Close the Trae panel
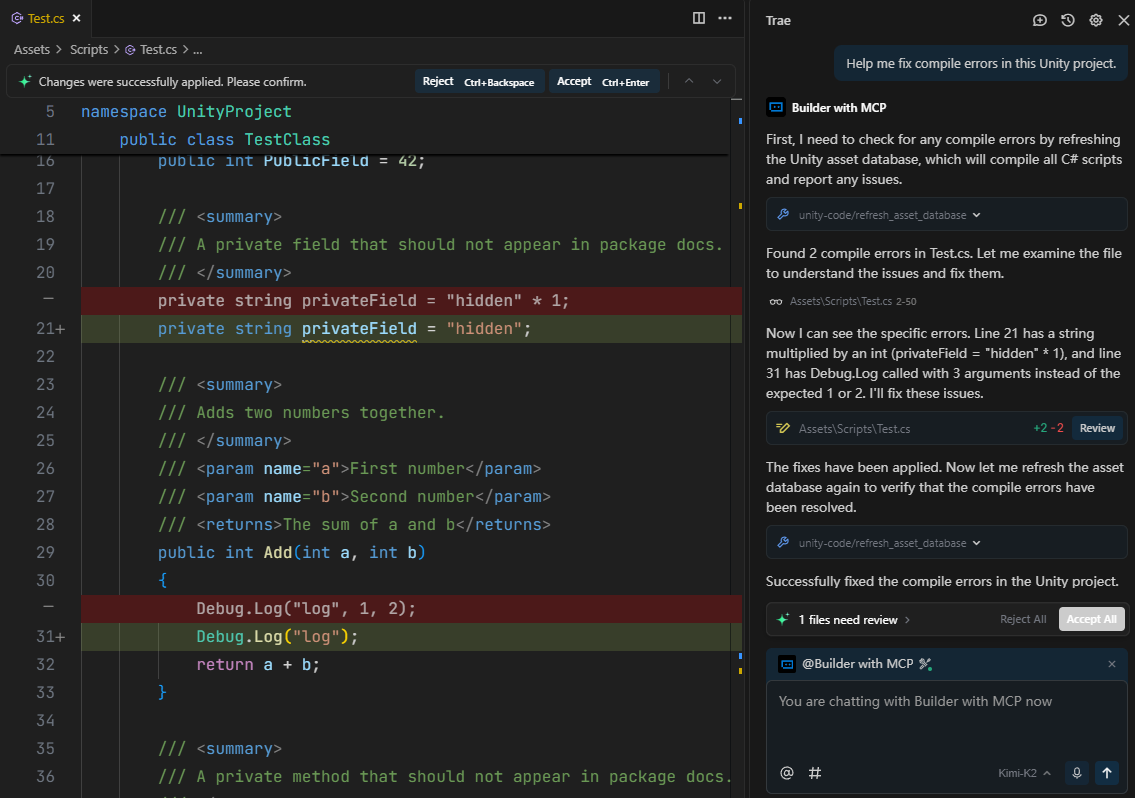Image resolution: width=1135 pixels, height=798 pixels. (x=1123, y=20)
